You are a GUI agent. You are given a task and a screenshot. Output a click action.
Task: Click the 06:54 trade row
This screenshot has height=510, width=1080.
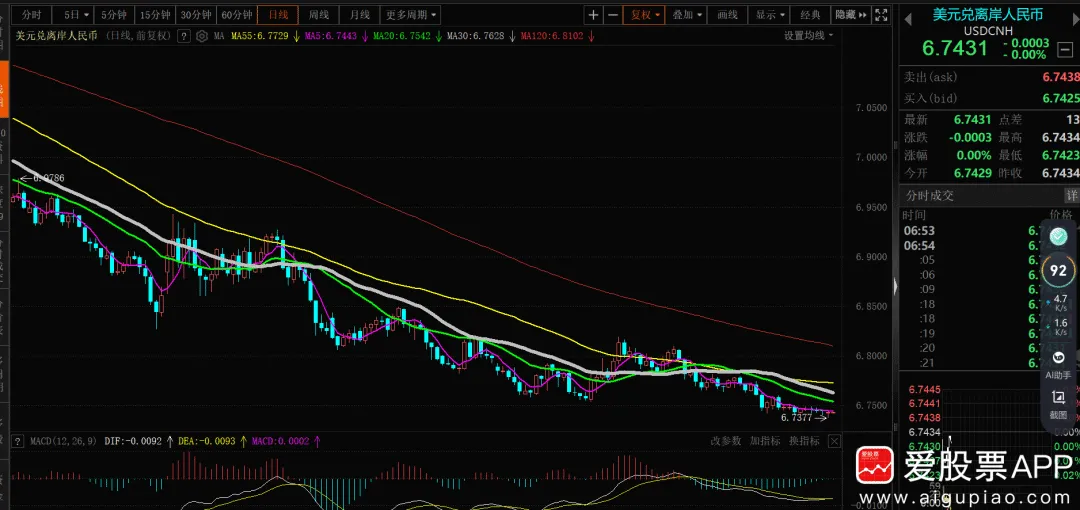(x=988, y=245)
